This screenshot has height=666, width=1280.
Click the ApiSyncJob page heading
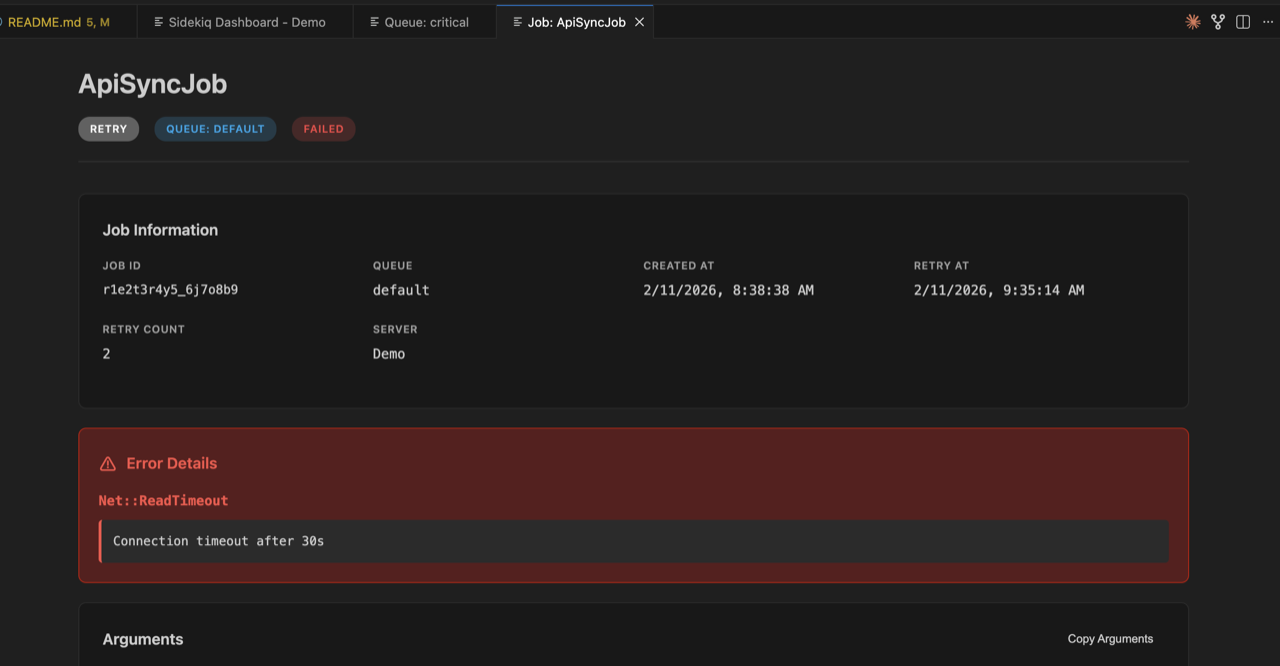[152, 84]
